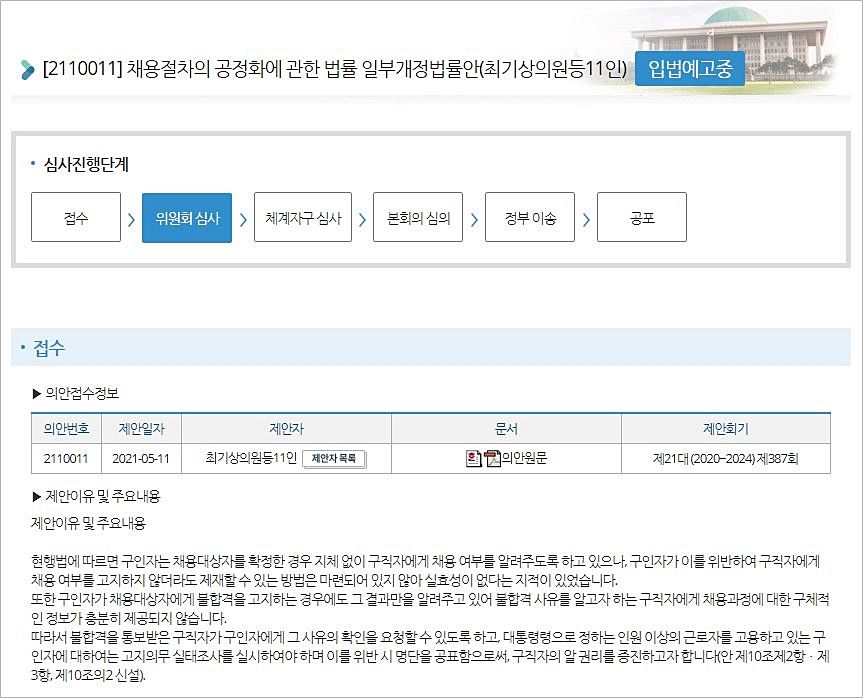Open the HWP document icon for 의안원문

click(473, 458)
